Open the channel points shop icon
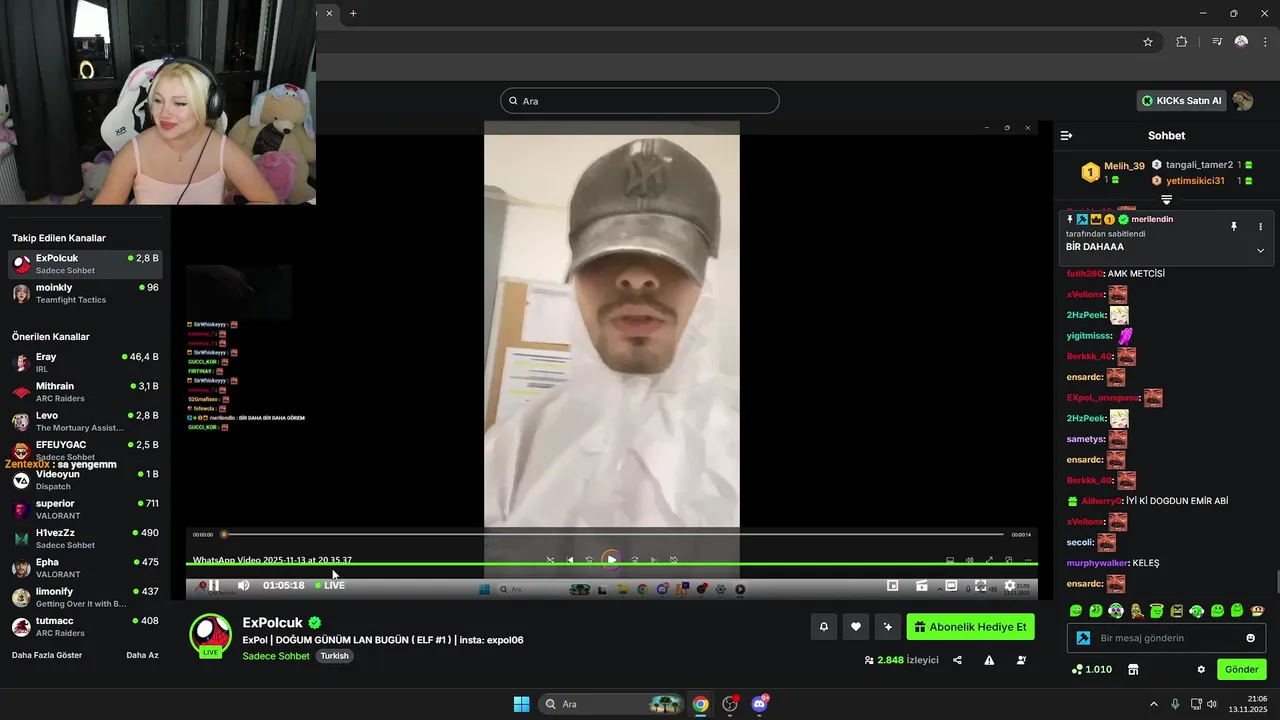The height and width of the screenshot is (720, 1280). coord(1133,669)
